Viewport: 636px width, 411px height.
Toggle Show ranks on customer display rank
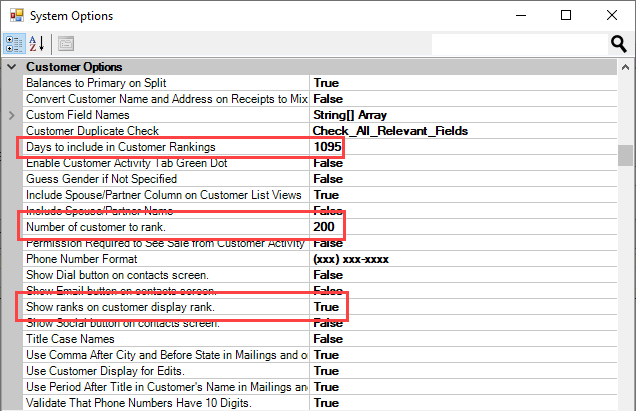pyautogui.click(x=326, y=307)
